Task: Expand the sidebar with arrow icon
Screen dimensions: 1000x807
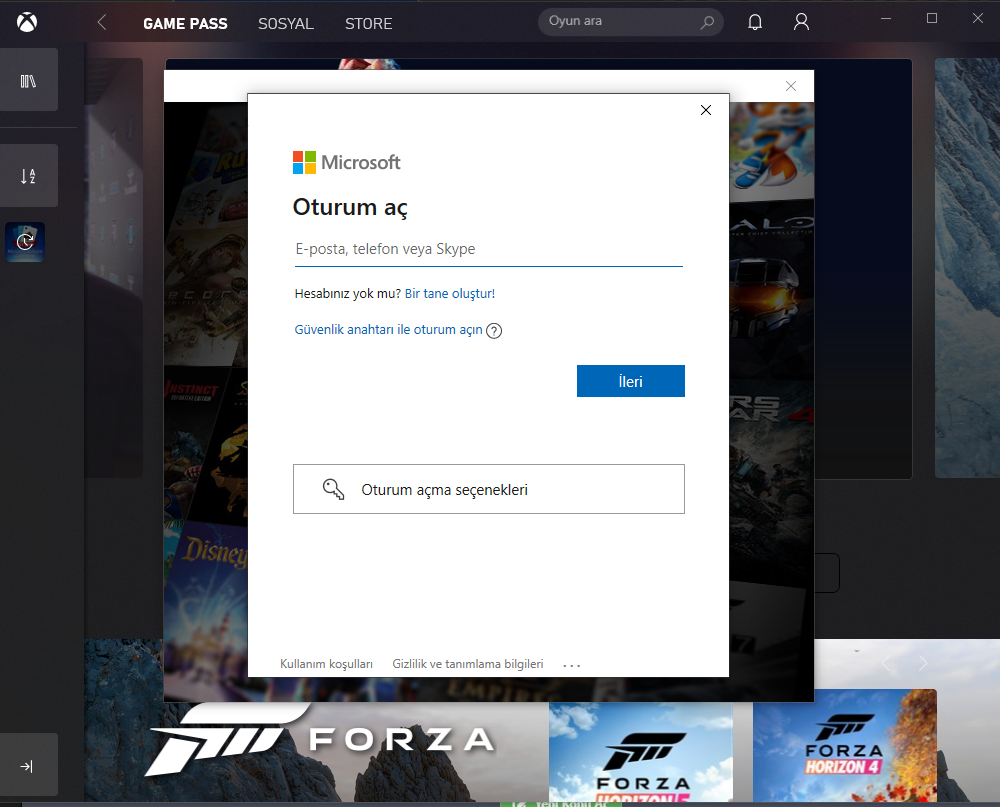Action: click(x=27, y=766)
